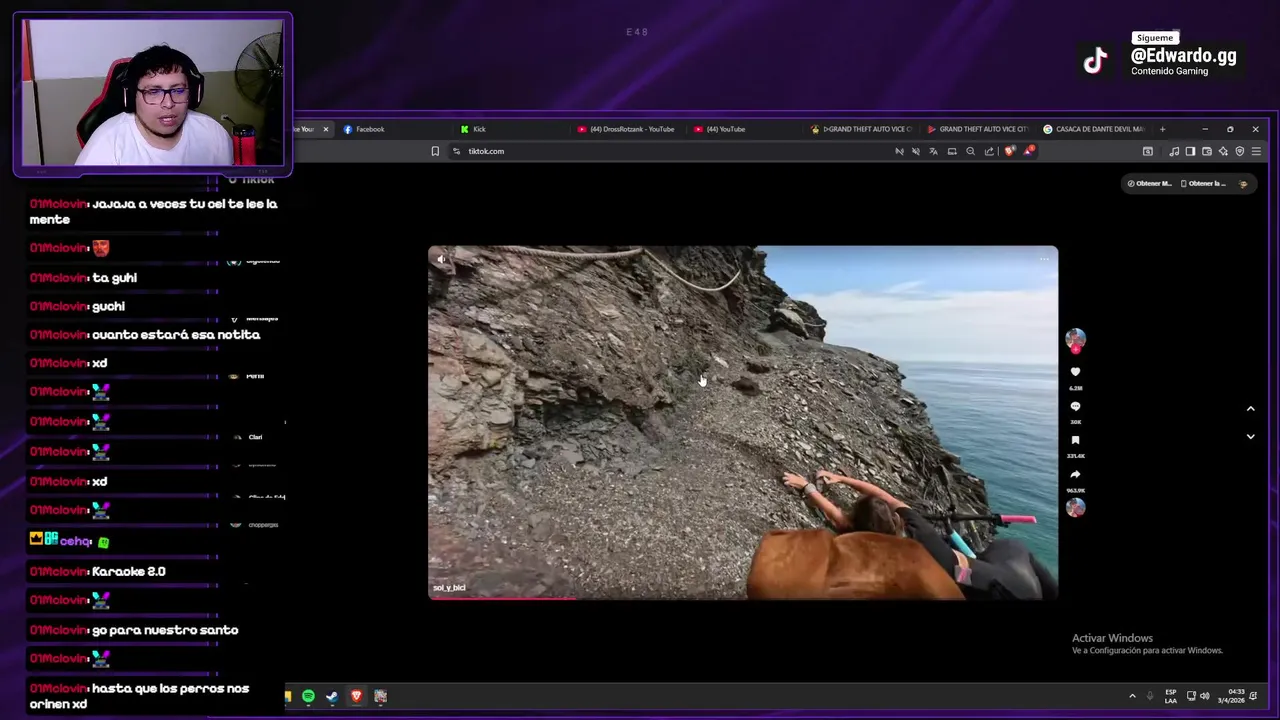Click the zoom magnifier icon in address bar
This screenshot has width=1280, height=720.
point(970,151)
